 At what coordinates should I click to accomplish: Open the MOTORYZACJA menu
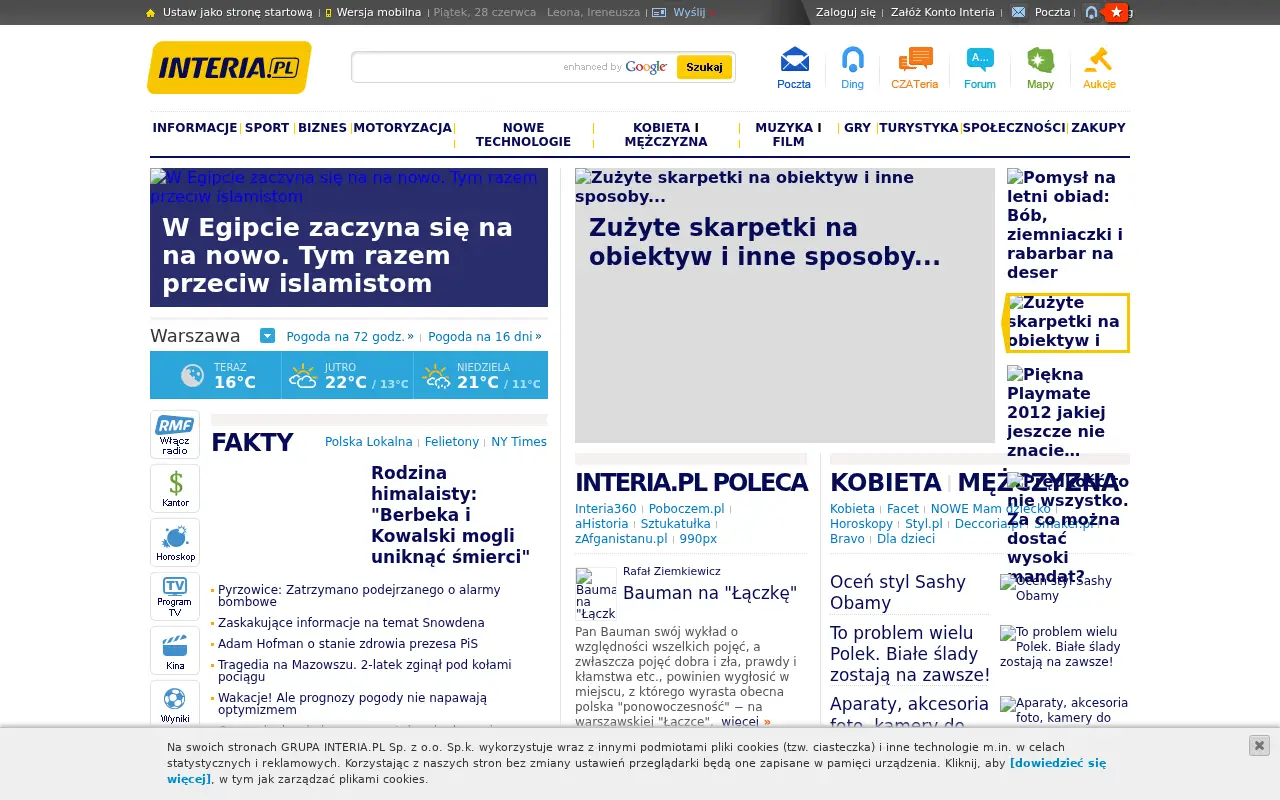402,128
